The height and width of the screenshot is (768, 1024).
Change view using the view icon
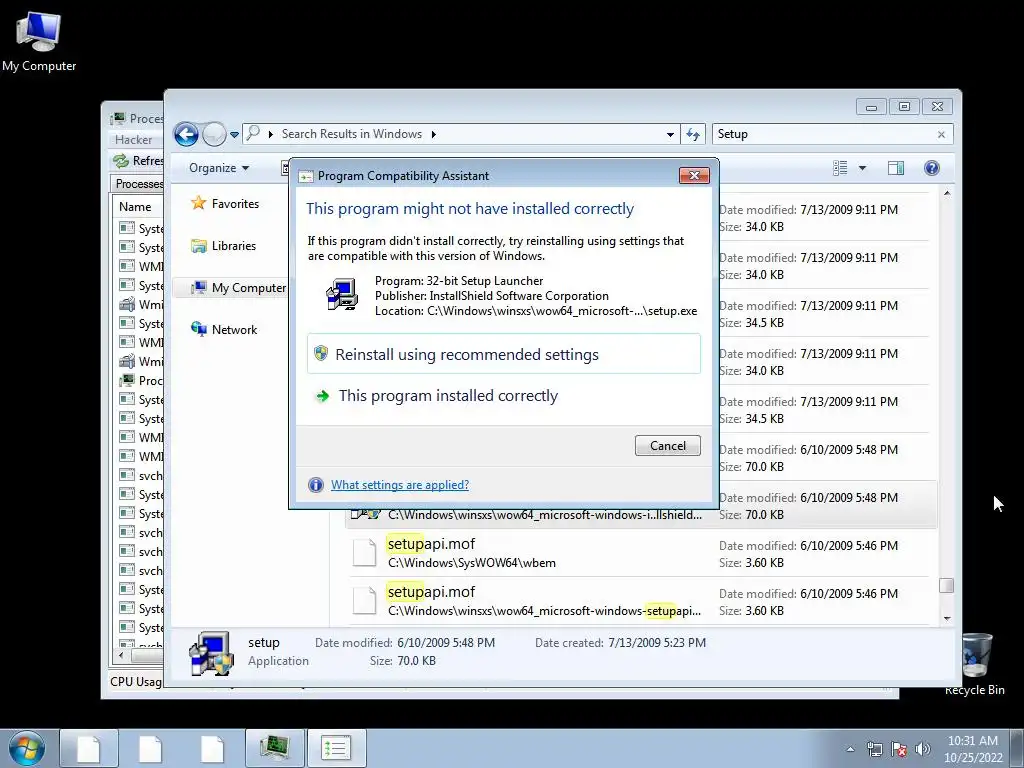click(840, 168)
